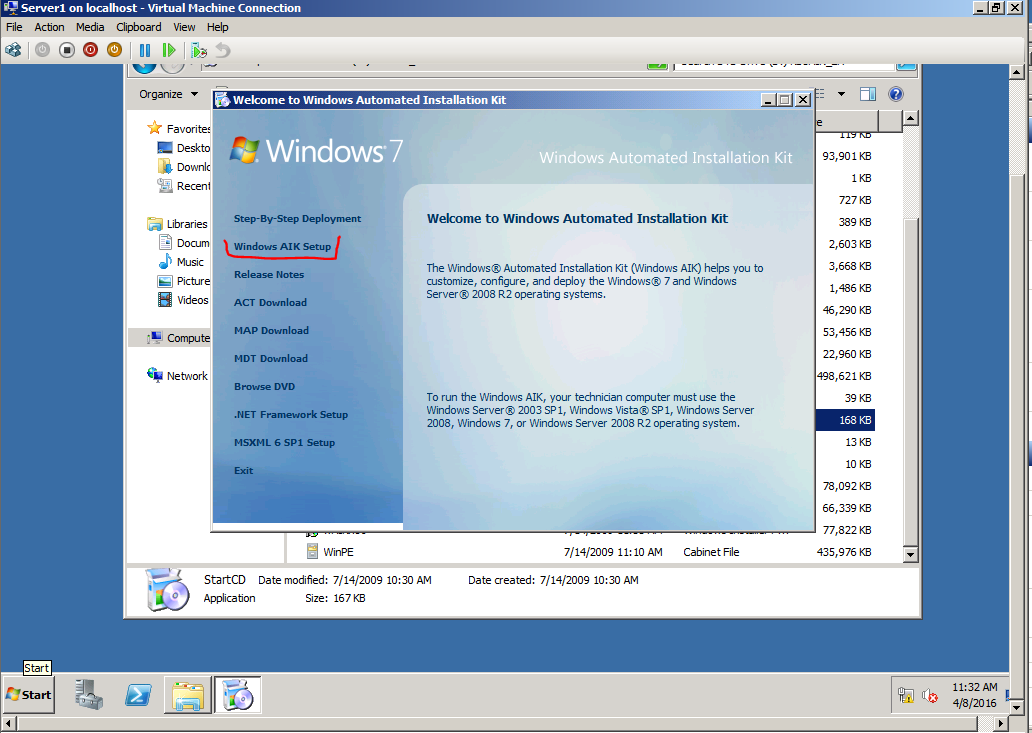1032x733 pixels.
Task: Start MSXML 6 SP1 Setup
Action: coord(284,442)
